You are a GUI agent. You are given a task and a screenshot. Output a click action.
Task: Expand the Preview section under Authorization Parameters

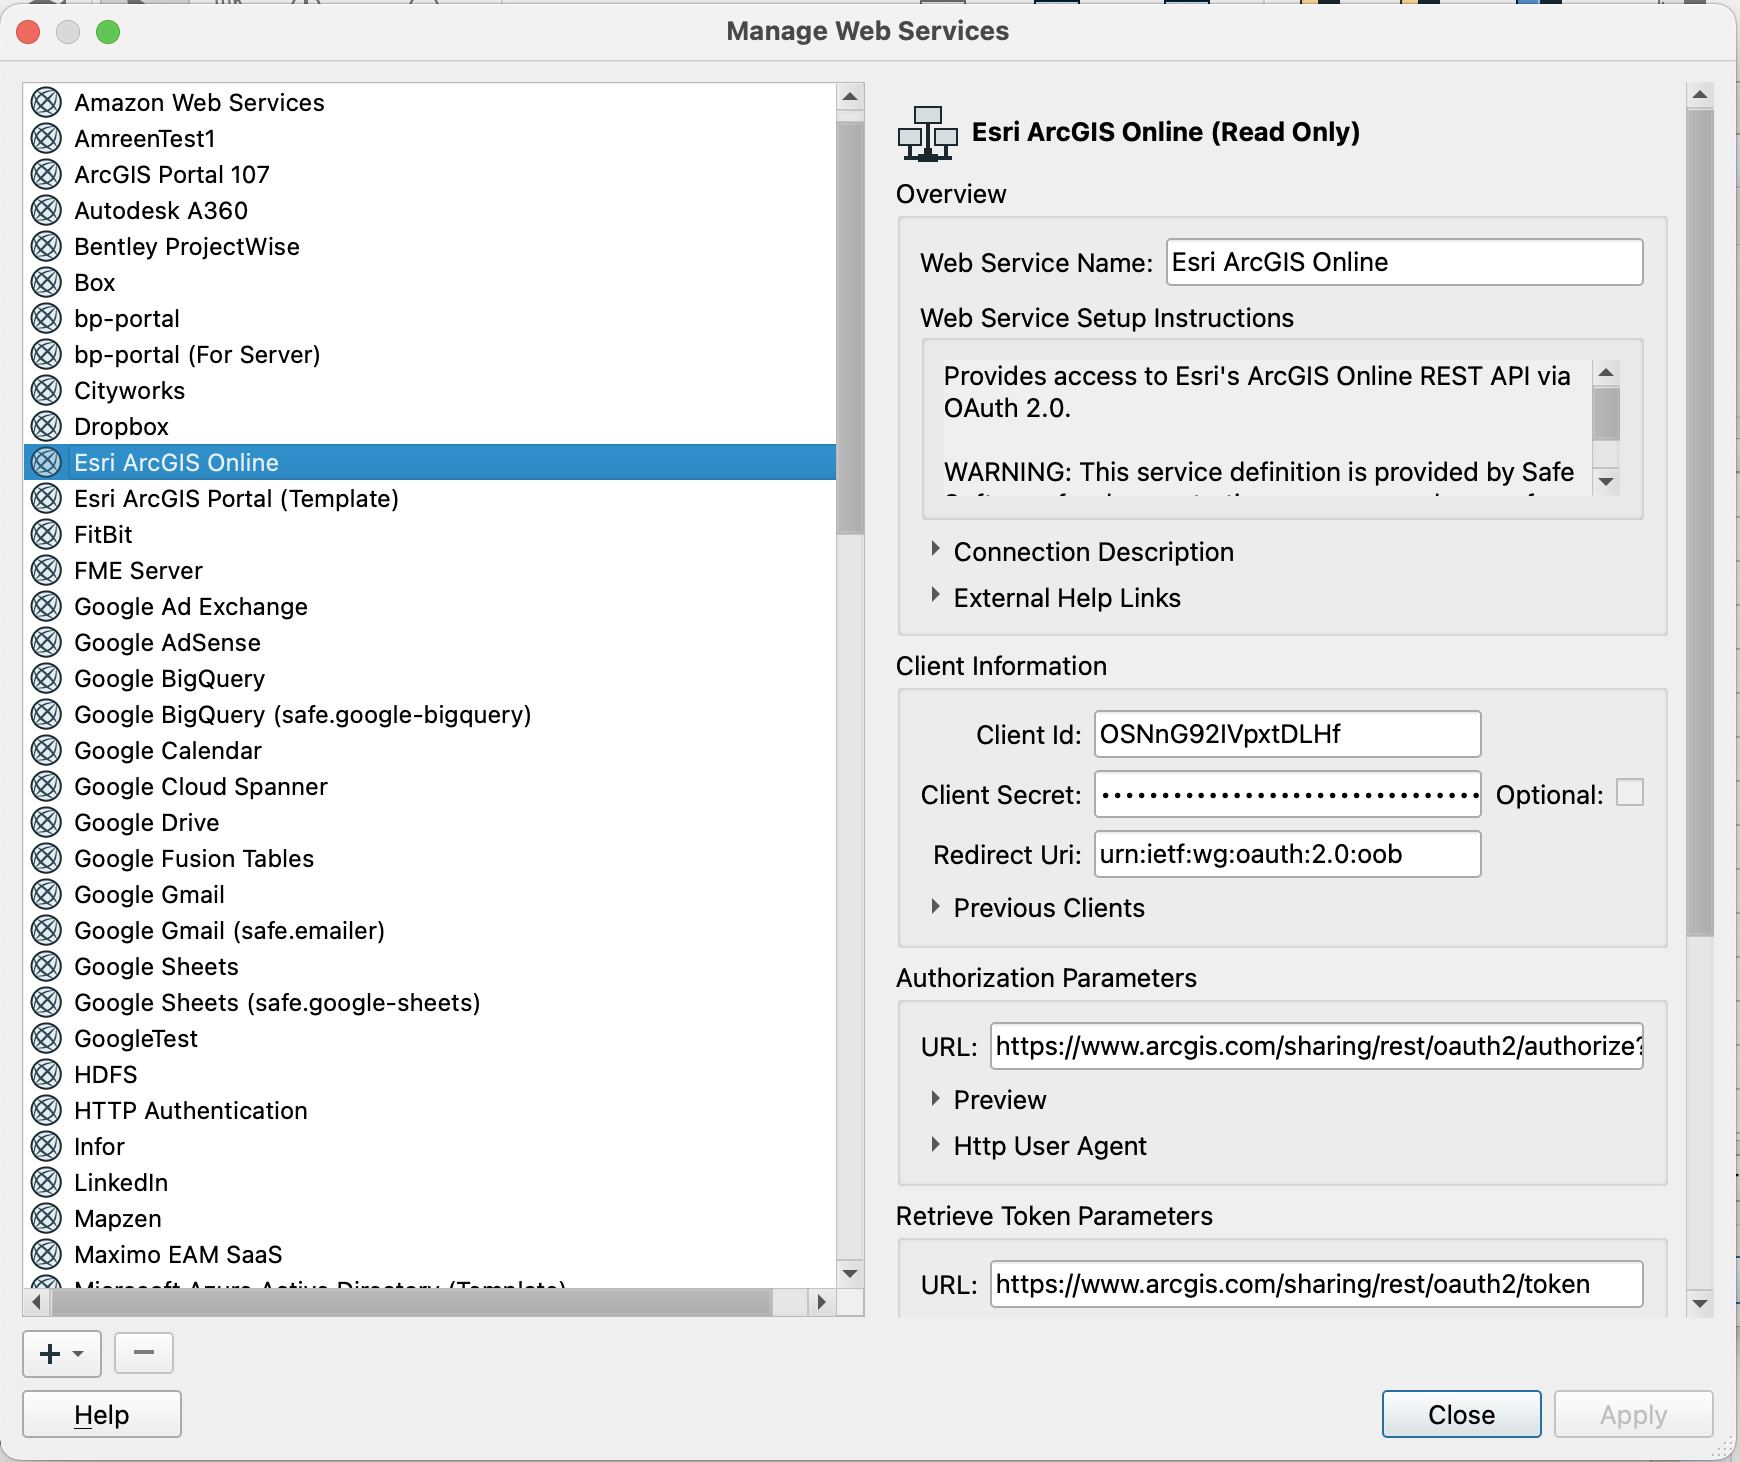[x=935, y=1098]
